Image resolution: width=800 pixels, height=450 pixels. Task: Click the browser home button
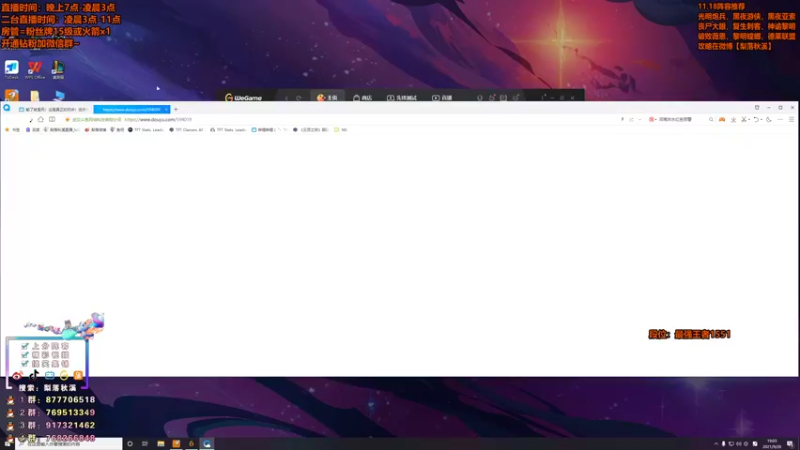(41, 119)
